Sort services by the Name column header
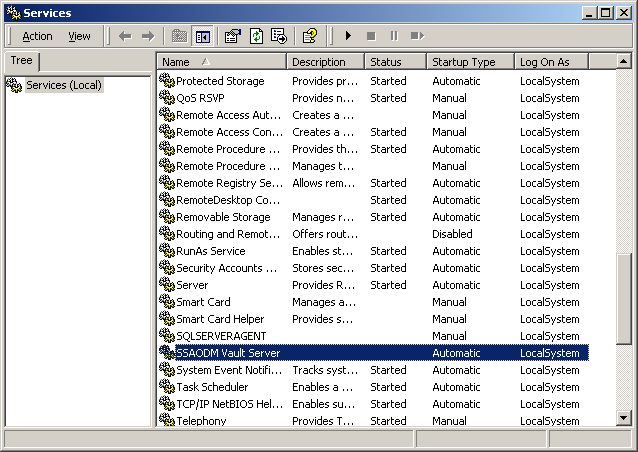 [221, 62]
